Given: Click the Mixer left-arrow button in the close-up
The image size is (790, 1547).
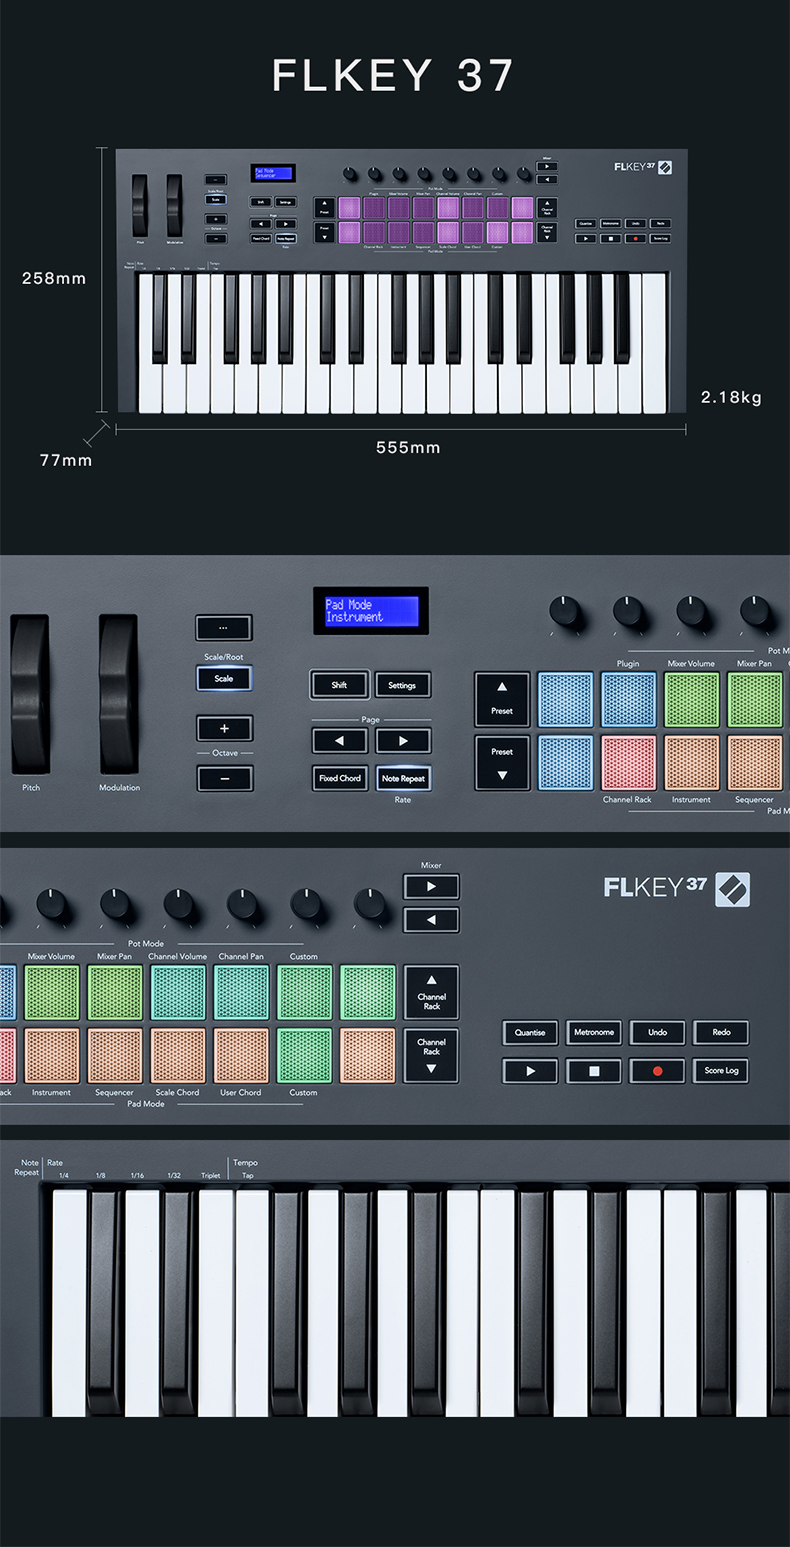Looking at the screenshot, I should click(431, 920).
